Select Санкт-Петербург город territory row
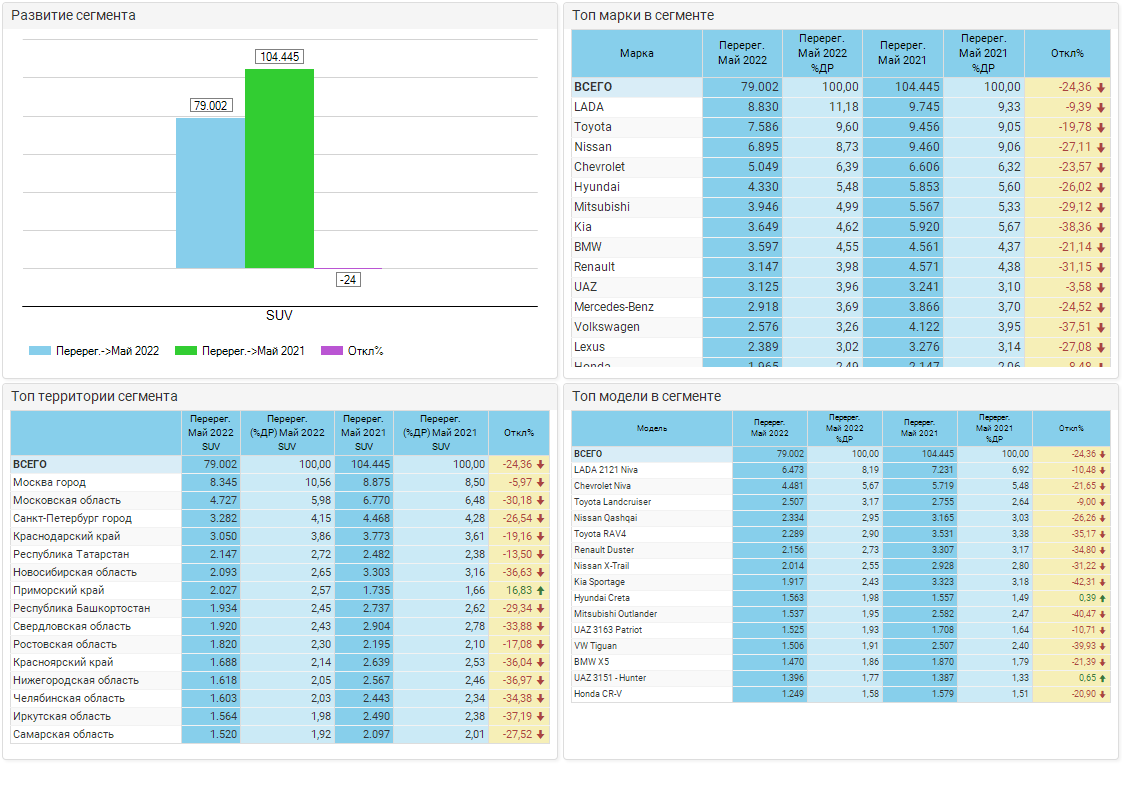 [x=72, y=519]
